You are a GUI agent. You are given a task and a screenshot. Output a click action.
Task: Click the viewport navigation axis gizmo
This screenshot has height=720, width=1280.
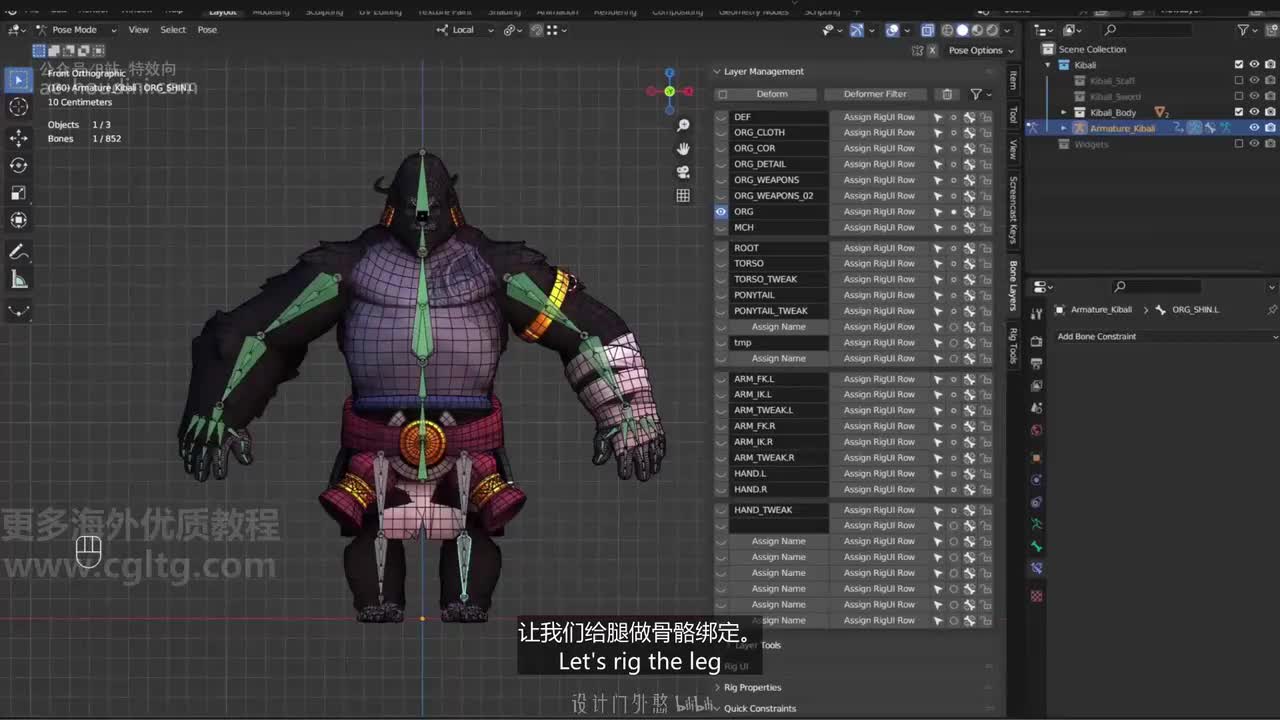(x=670, y=91)
